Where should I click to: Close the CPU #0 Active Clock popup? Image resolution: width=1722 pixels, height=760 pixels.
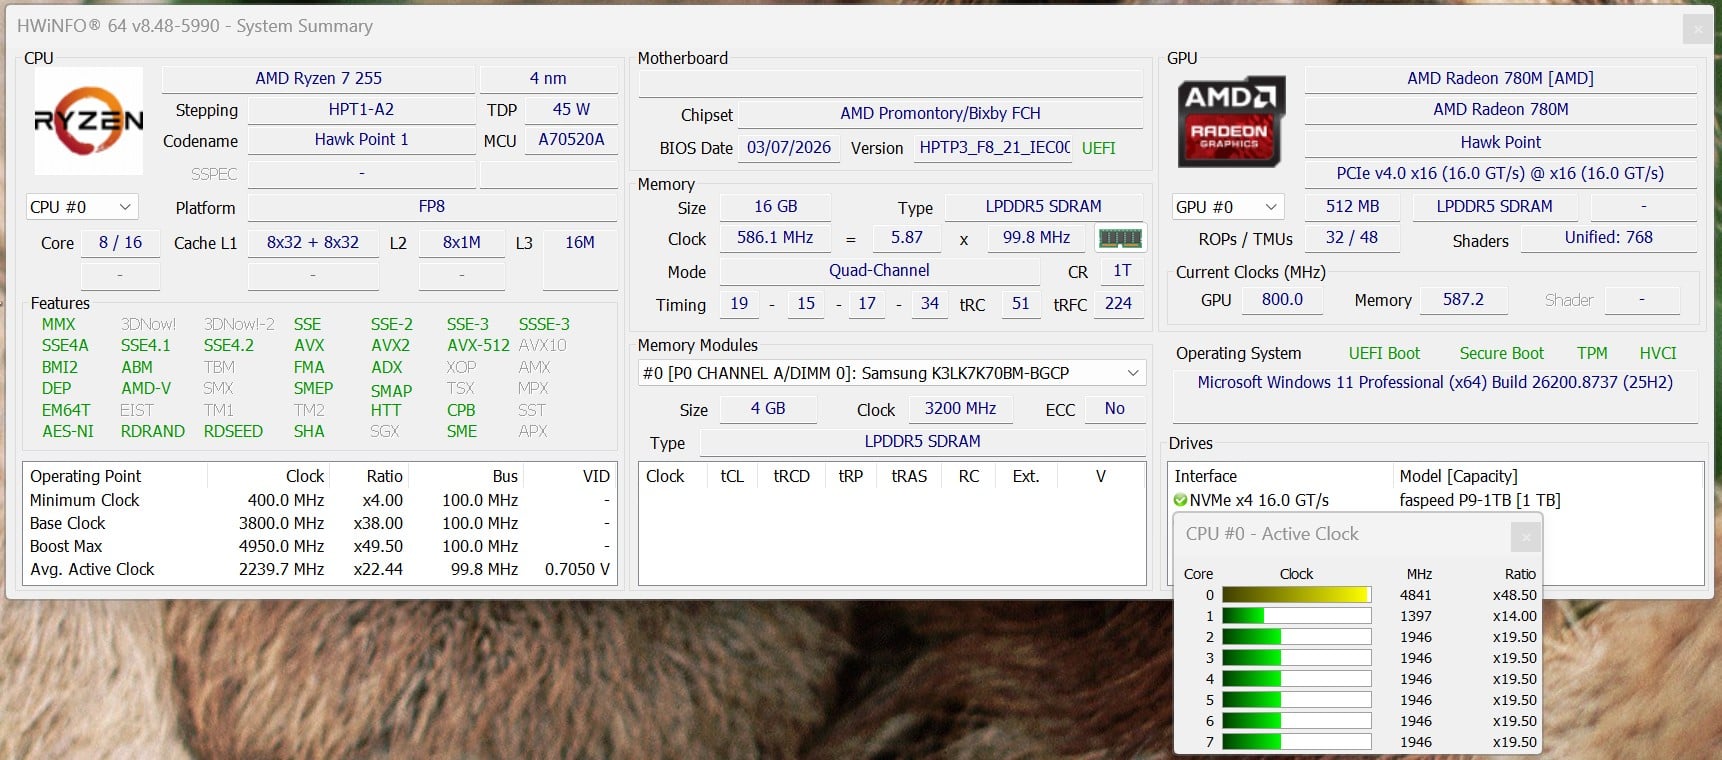tap(1526, 537)
